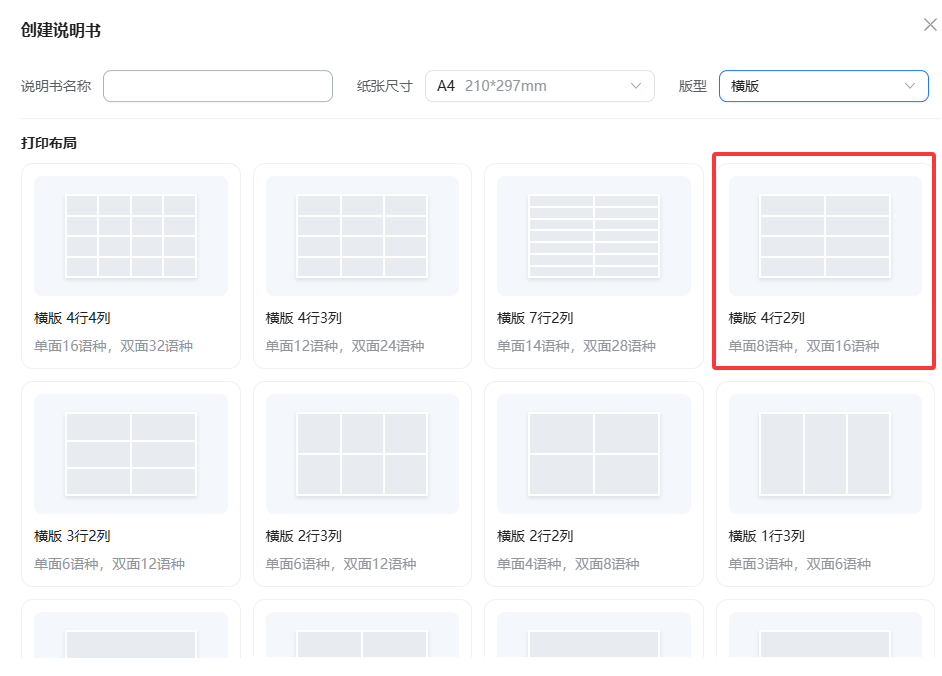Image resolution: width=942 pixels, height=676 pixels.
Task: Pick the 2行3列 grid preview icon
Action: (362, 453)
